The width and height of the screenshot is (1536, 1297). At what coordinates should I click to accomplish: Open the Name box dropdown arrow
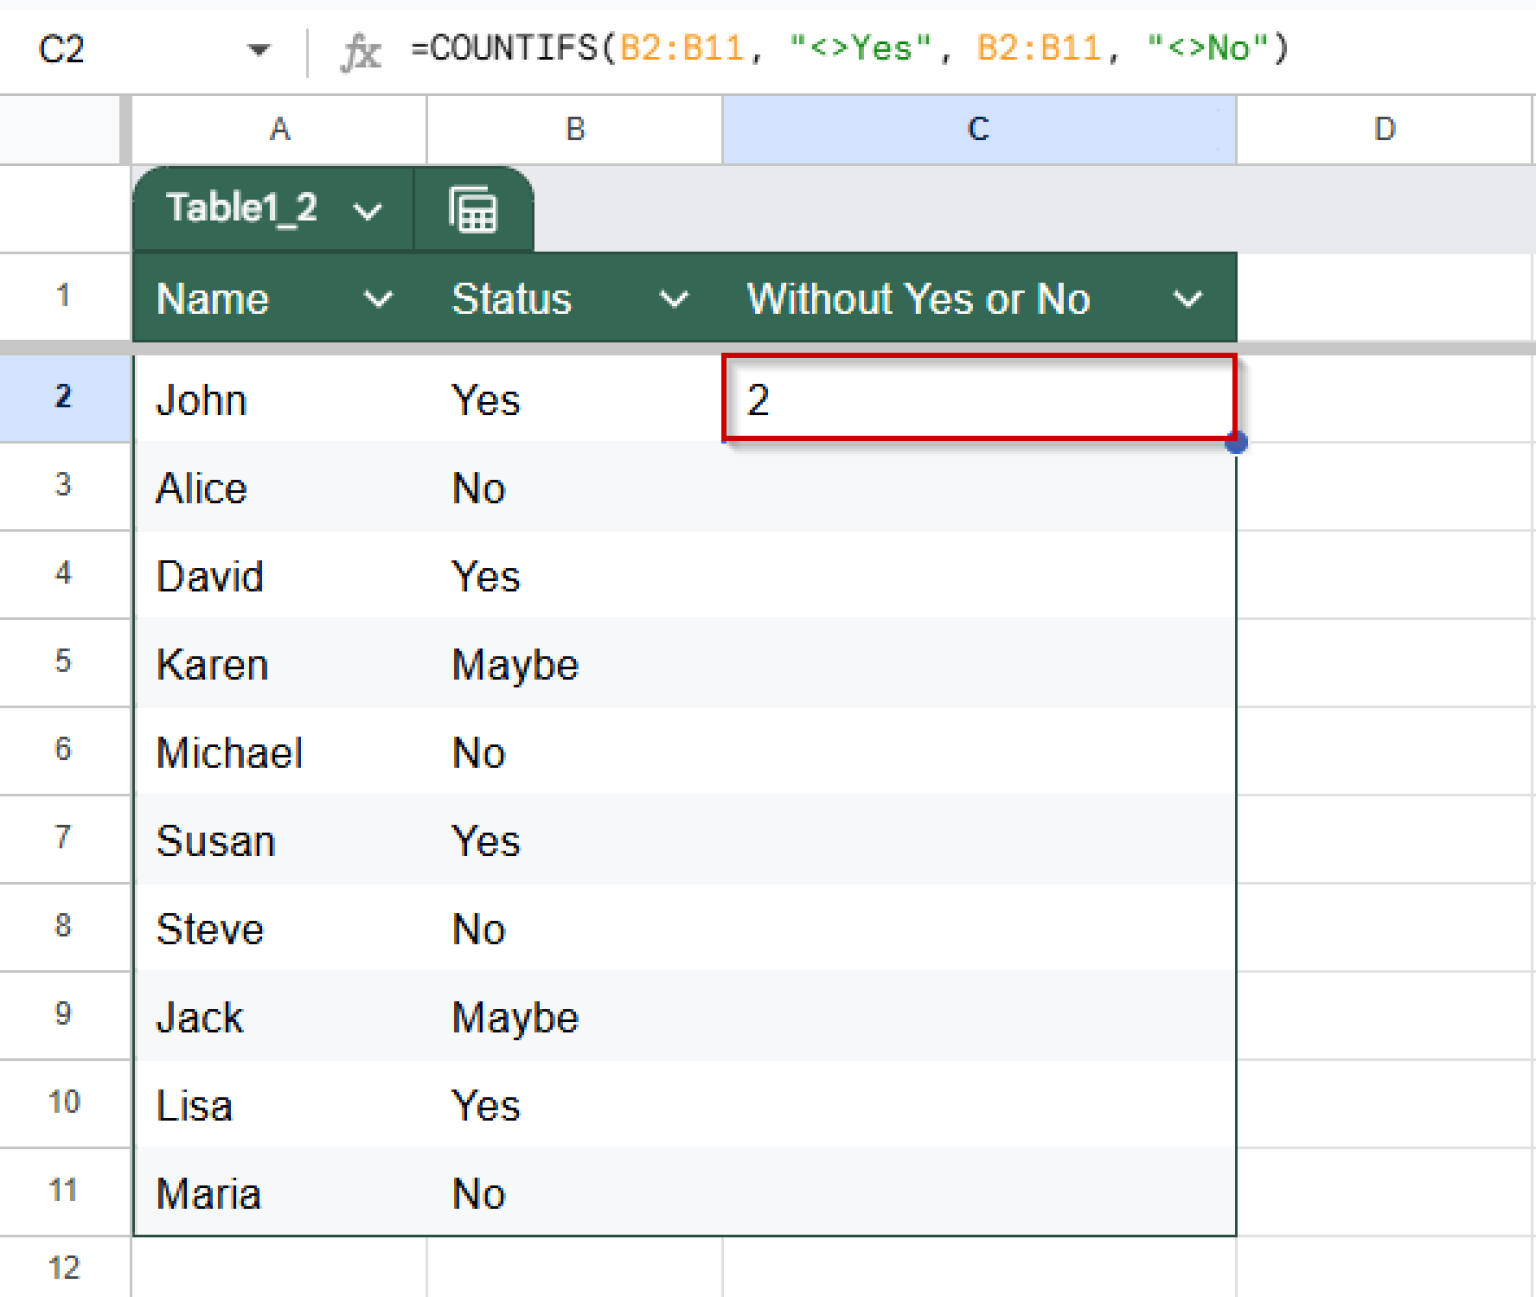pyautogui.click(x=259, y=49)
